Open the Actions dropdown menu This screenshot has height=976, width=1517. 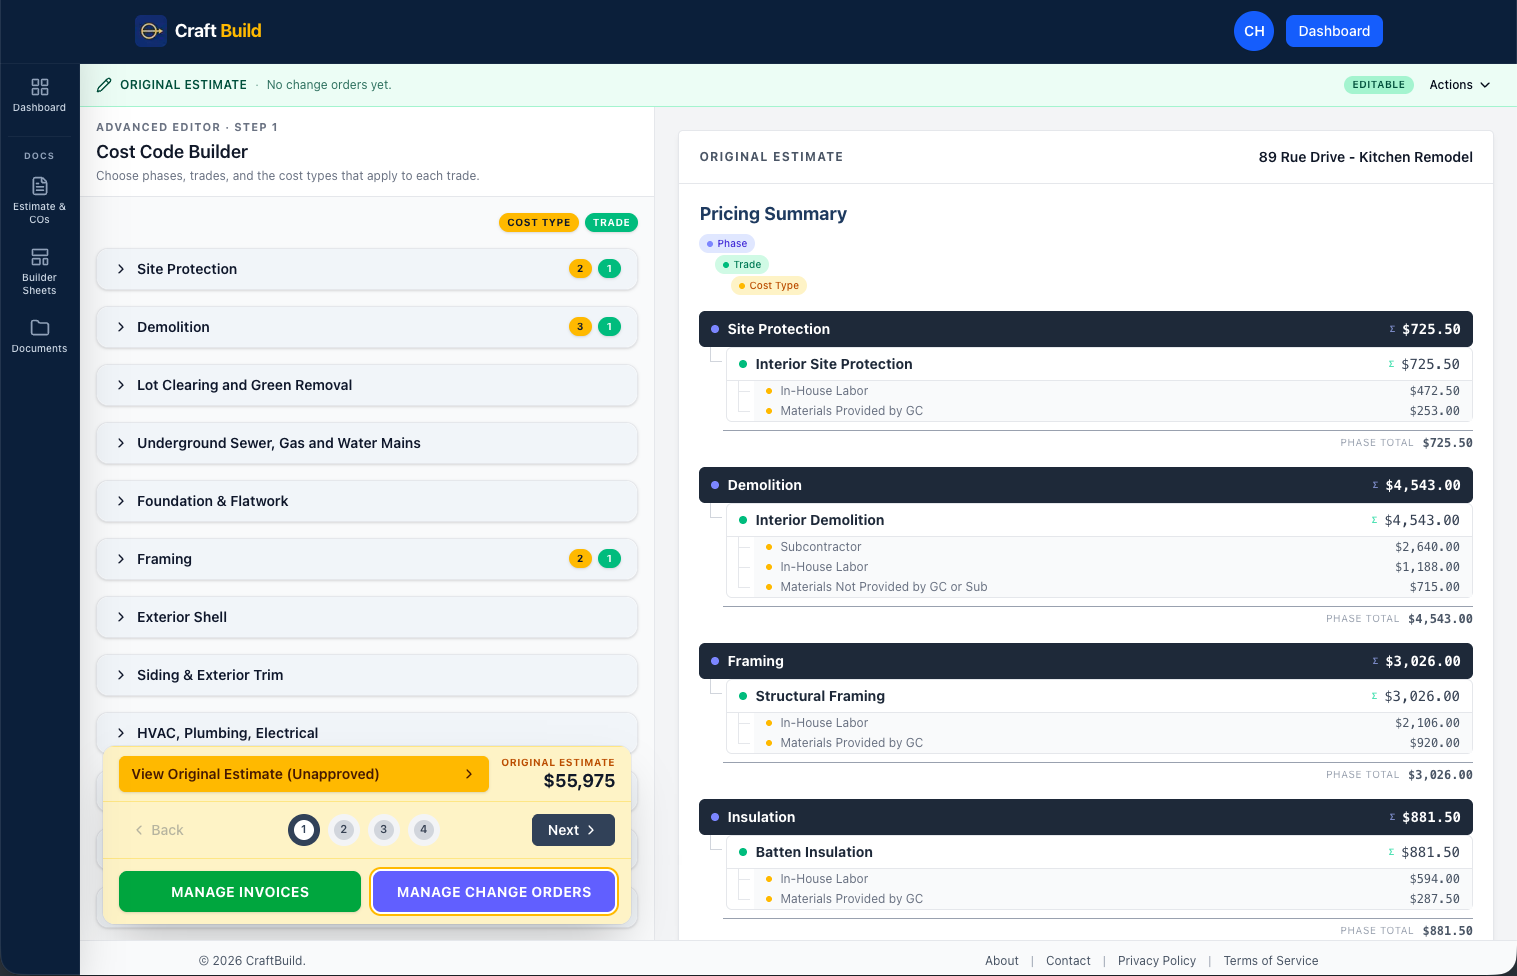pos(1459,85)
